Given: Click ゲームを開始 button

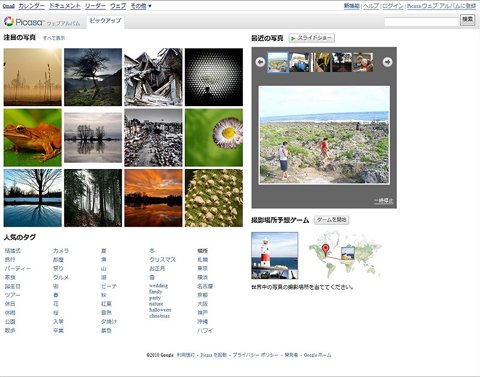Looking at the screenshot, I should coord(332,220).
